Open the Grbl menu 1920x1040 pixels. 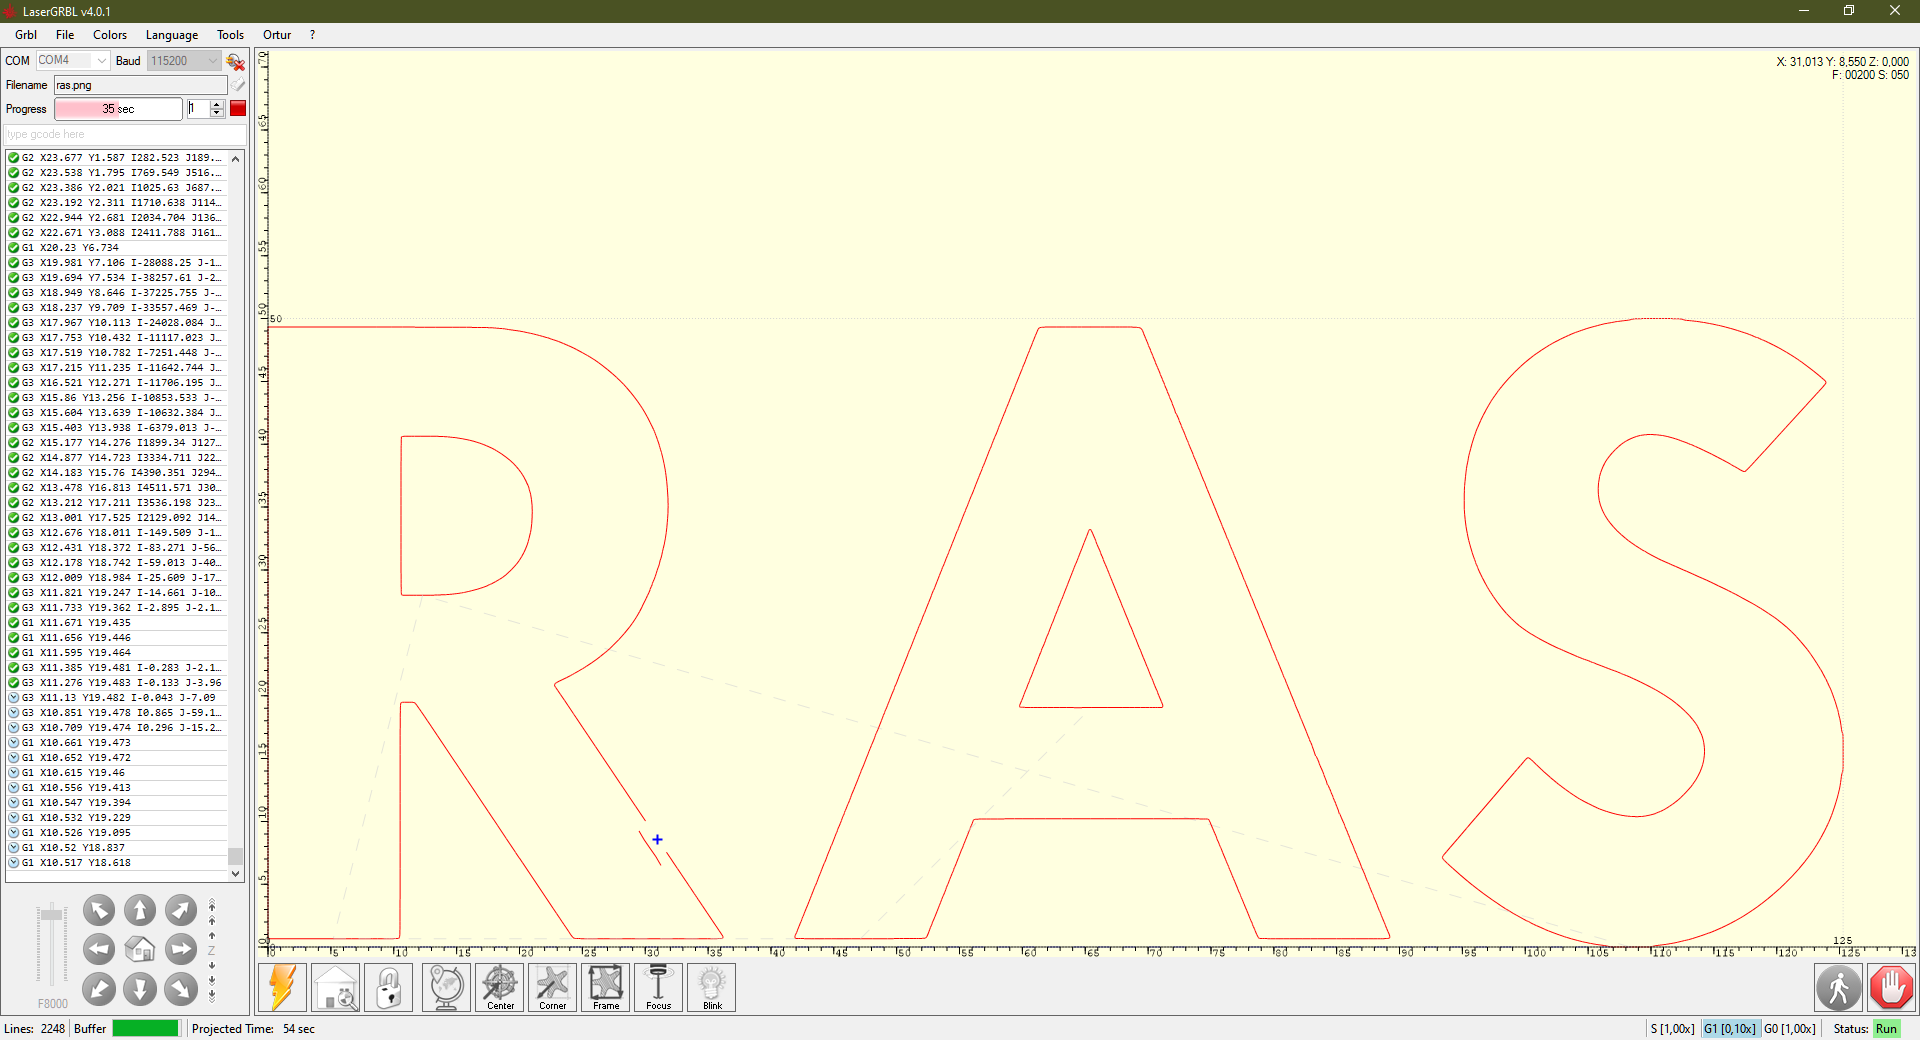[x=25, y=34]
